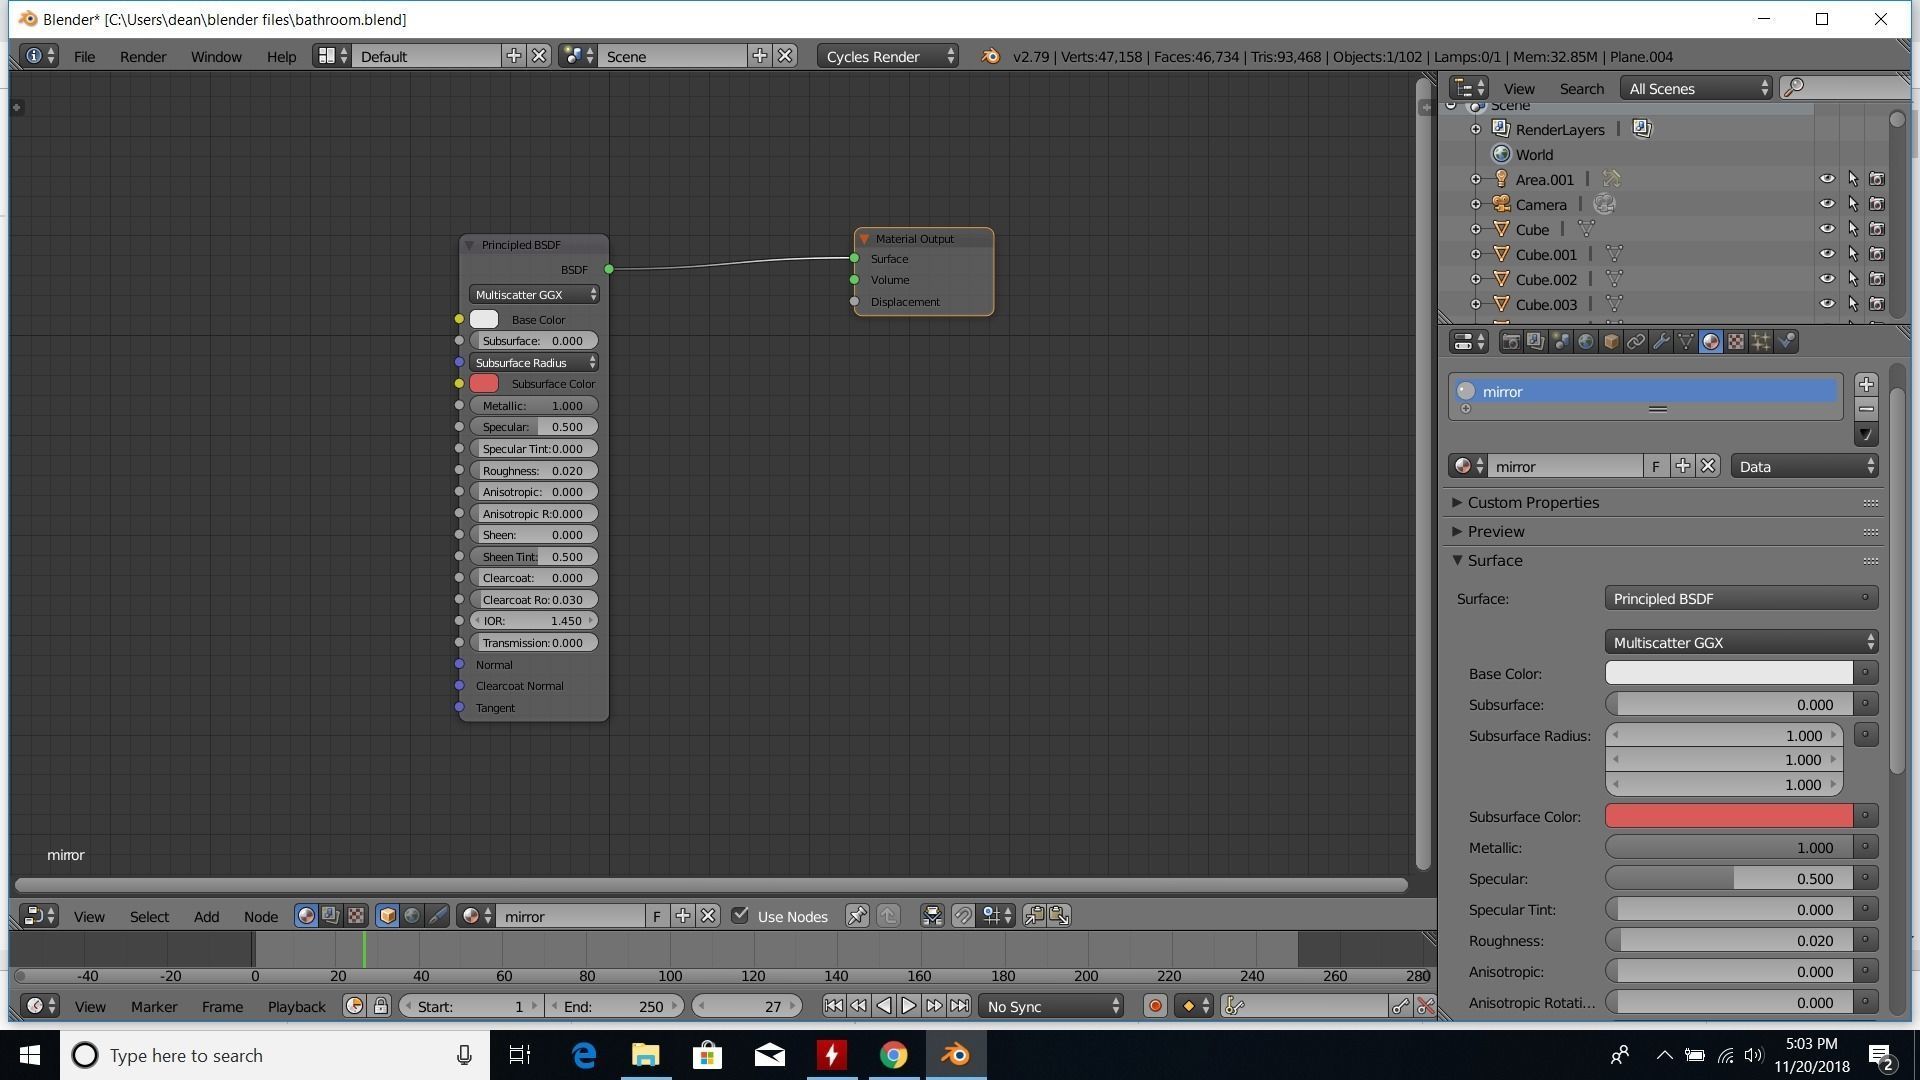Image resolution: width=1920 pixels, height=1080 pixels.
Task: Open the Multiscatter GGX dropdown in node
Action: pos(534,295)
